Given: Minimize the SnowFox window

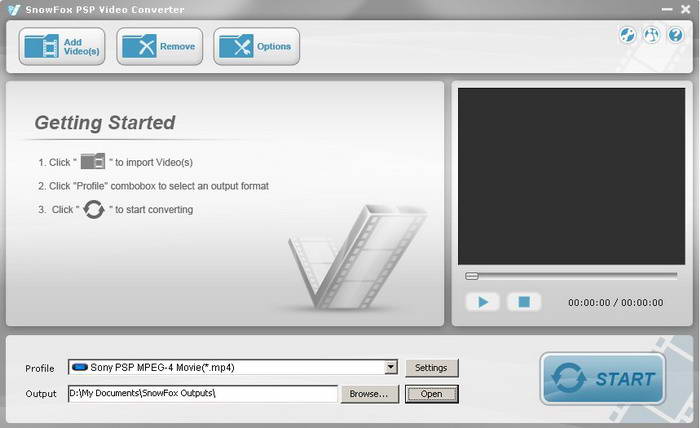Looking at the screenshot, I should tap(667, 9).
